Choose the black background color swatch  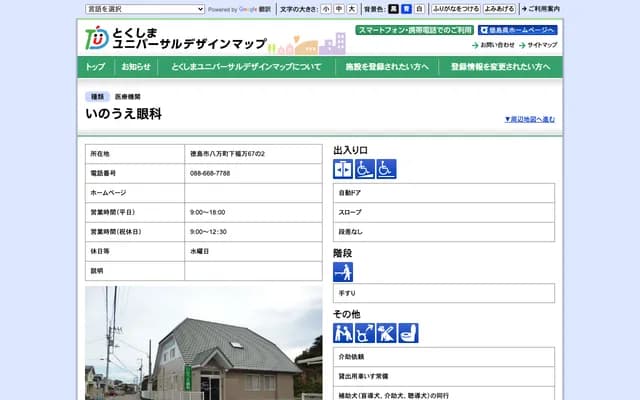click(393, 9)
